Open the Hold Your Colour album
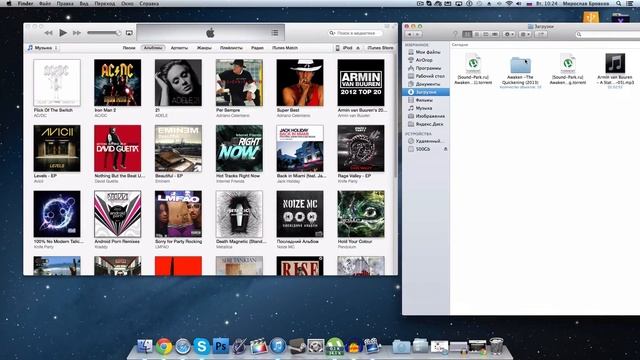Screen dimensions: 640x360 pyautogui.click(x=361, y=214)
